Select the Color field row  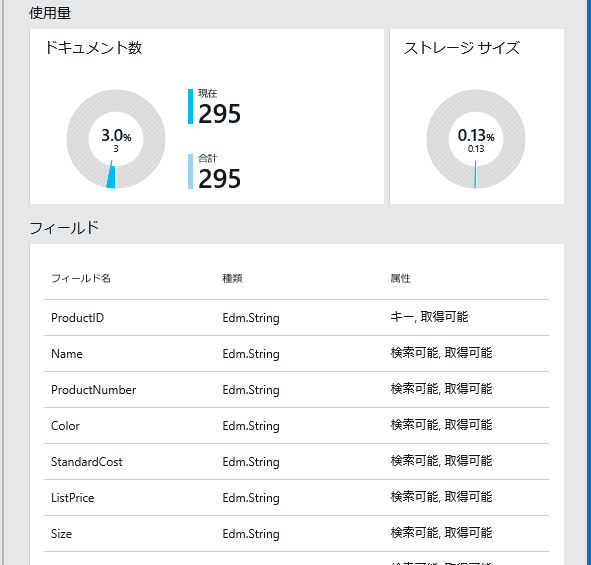click(x=296, y=426)
